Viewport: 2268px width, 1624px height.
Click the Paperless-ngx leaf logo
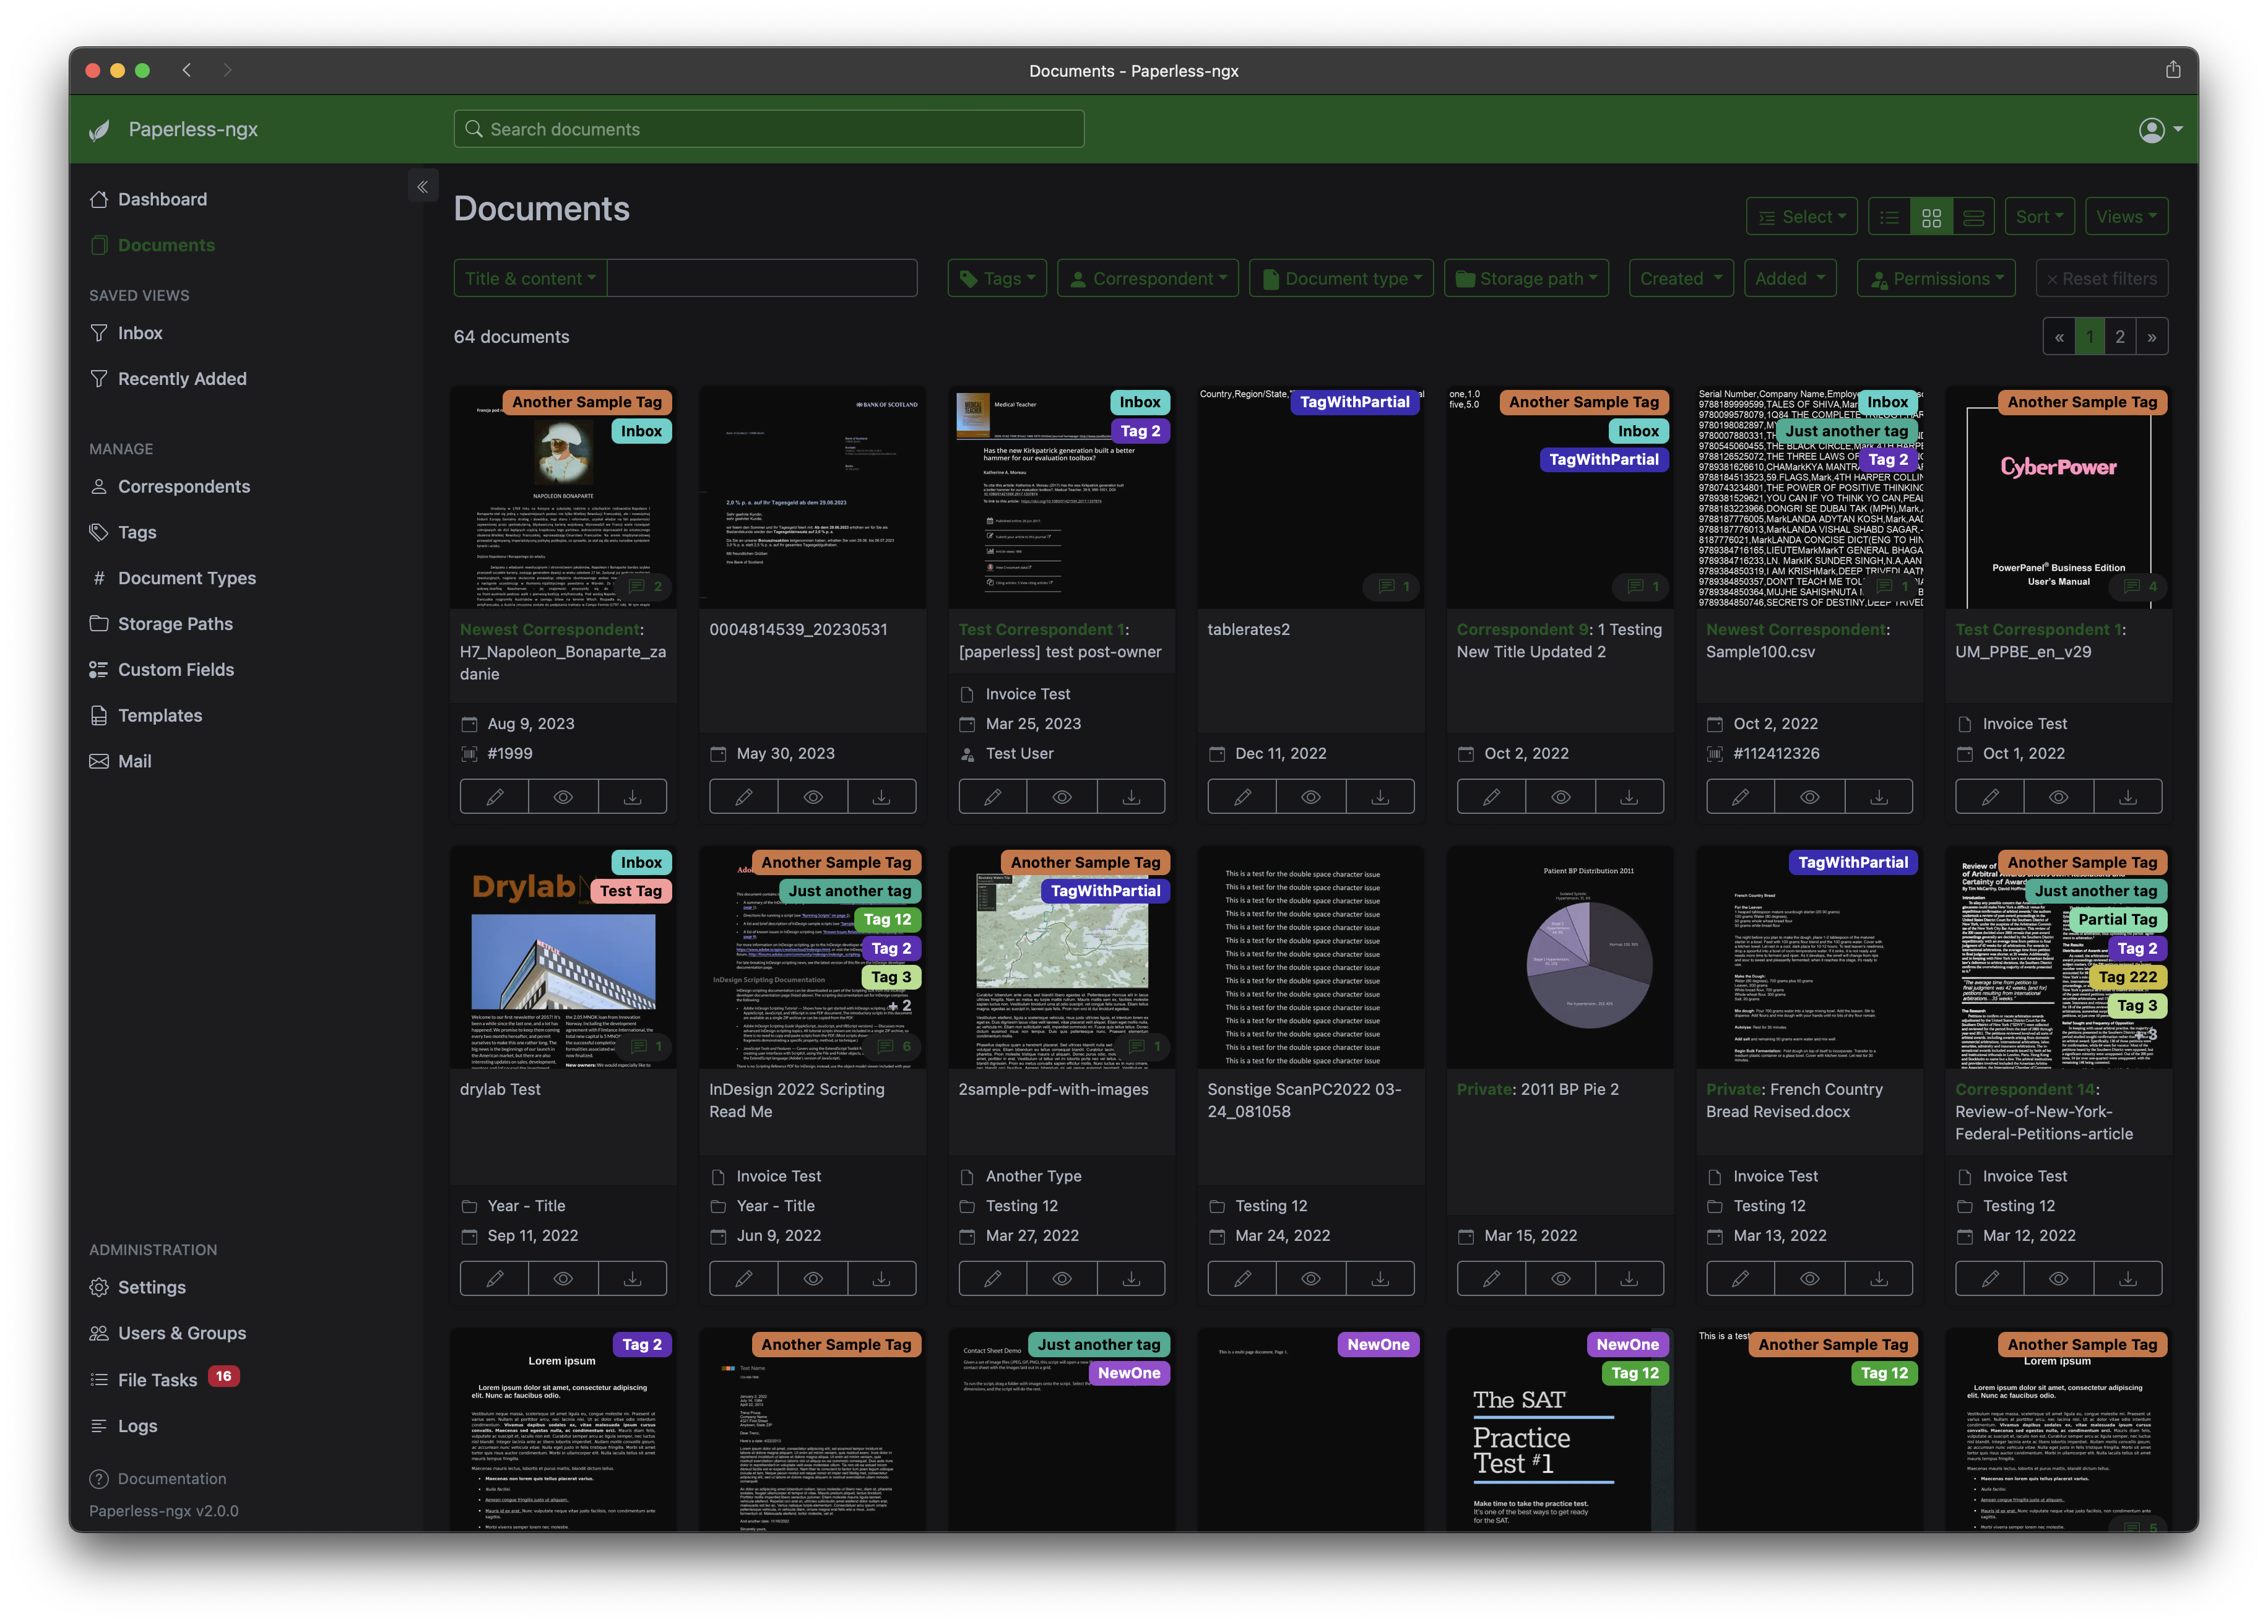100,130
